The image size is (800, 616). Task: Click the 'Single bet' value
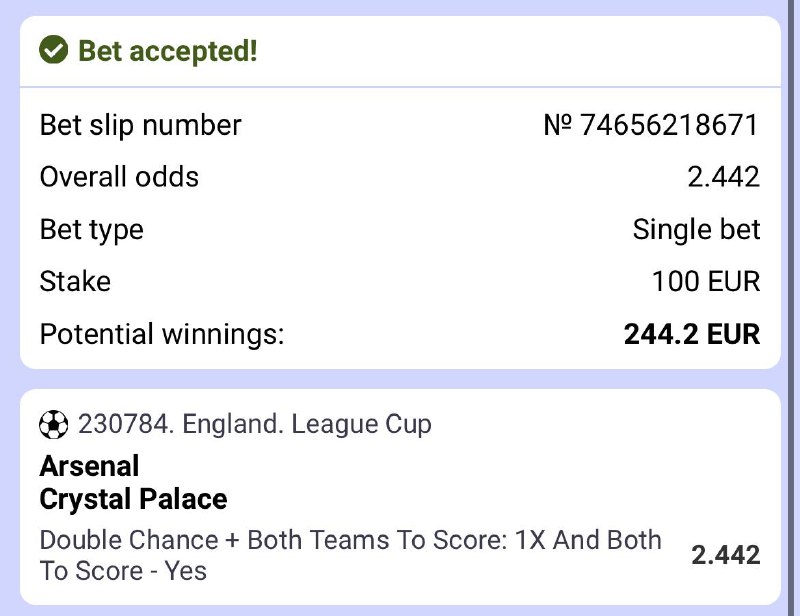click(696, 229)
